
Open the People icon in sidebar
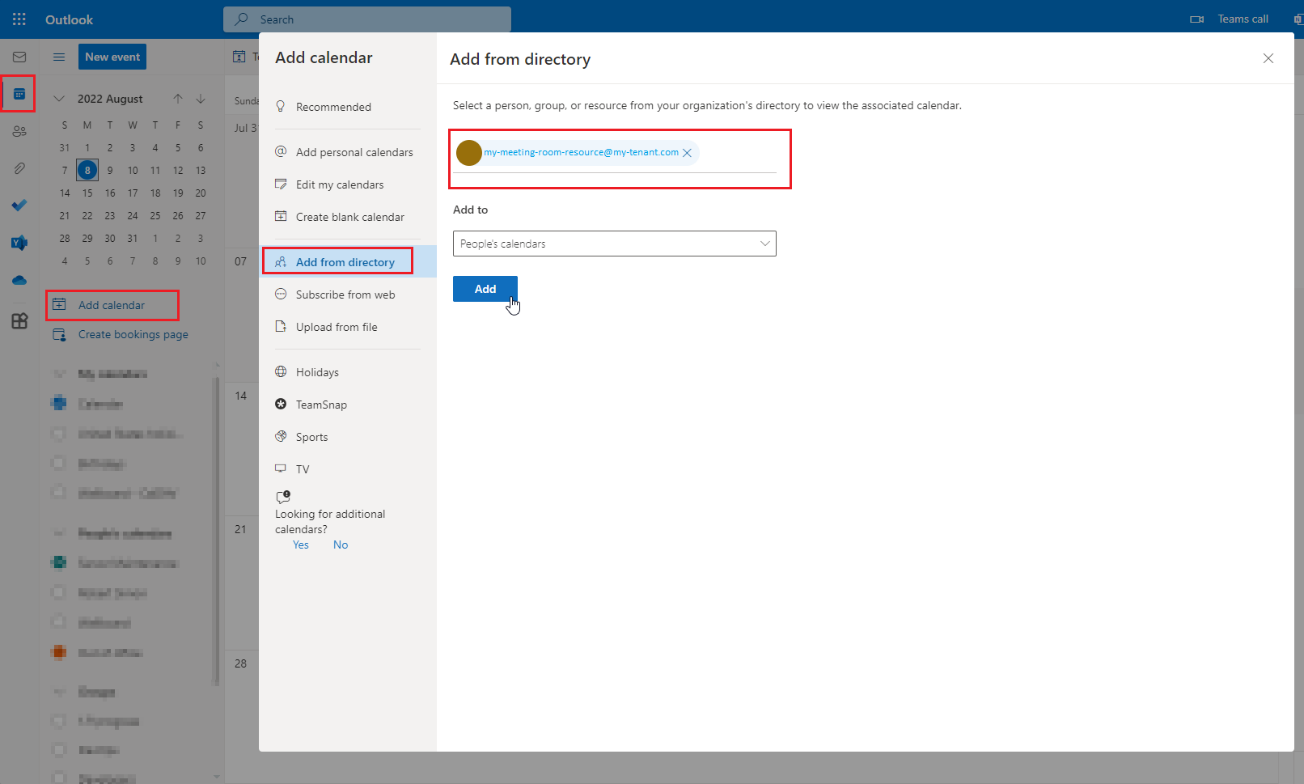coord(19,131)
